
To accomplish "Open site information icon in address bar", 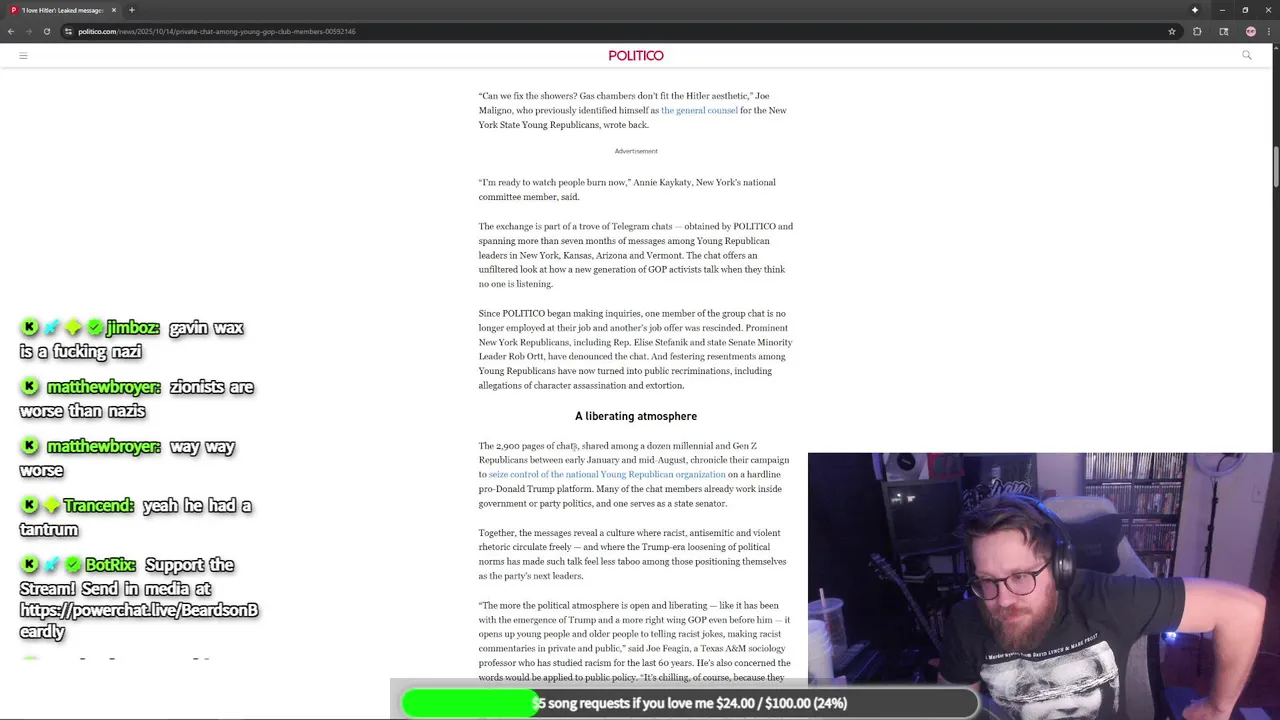I will (x=68, y=31).
